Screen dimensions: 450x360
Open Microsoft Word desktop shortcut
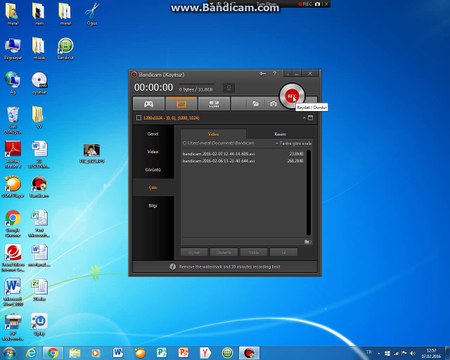click(x=13, y=292)
